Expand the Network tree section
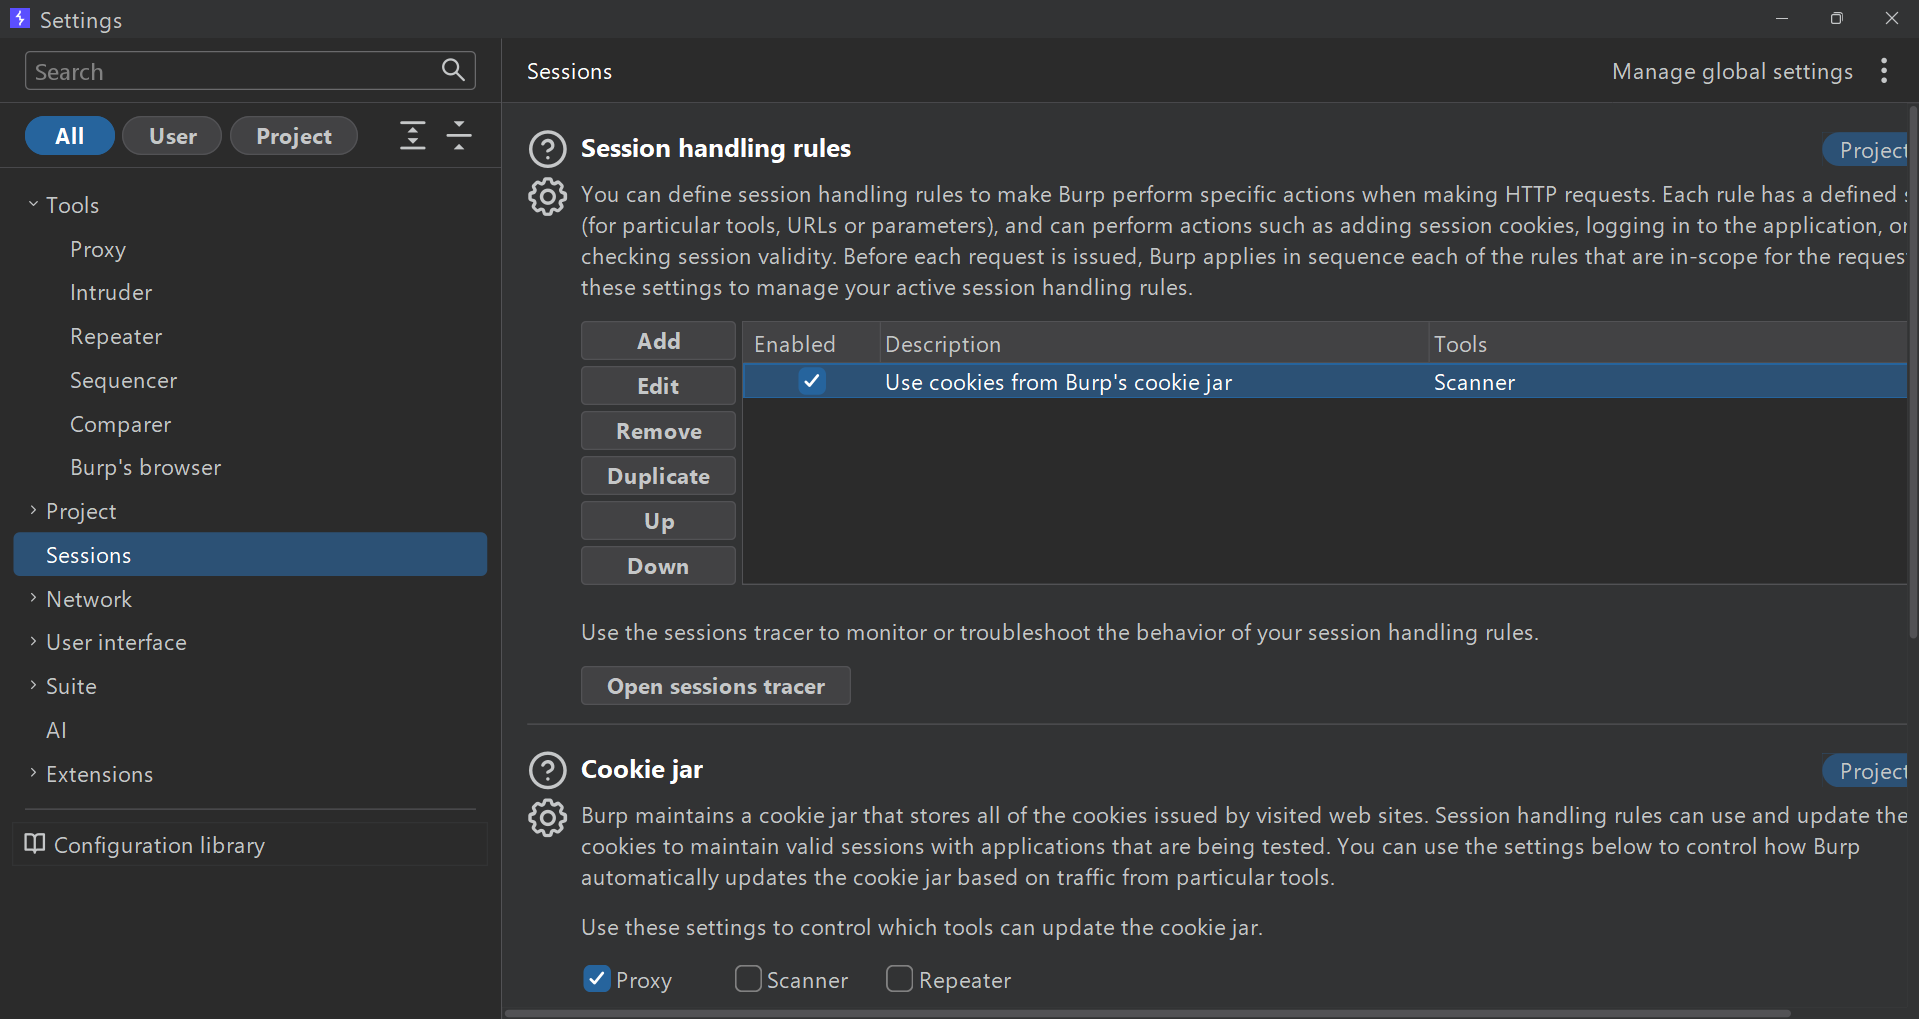The height and width of the screenshot is (1019, 1919). coord(33,598)
